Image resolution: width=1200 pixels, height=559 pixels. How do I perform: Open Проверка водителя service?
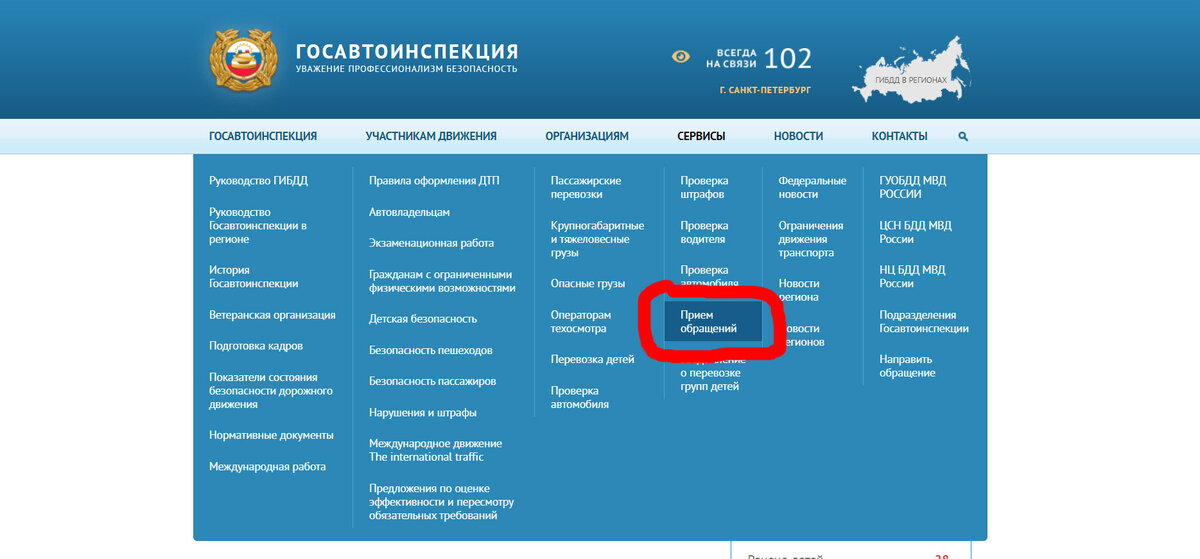pyautogui.click(x=704, y=233)
